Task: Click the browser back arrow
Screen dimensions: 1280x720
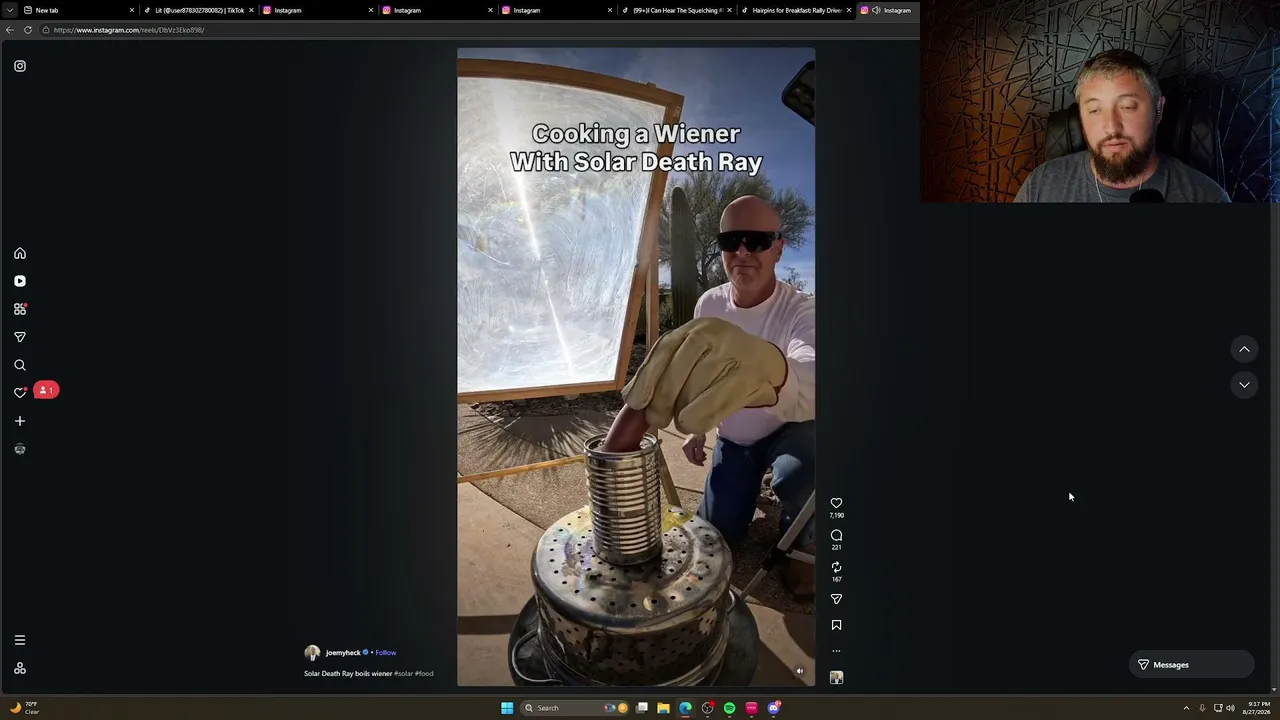Action: 10,30
